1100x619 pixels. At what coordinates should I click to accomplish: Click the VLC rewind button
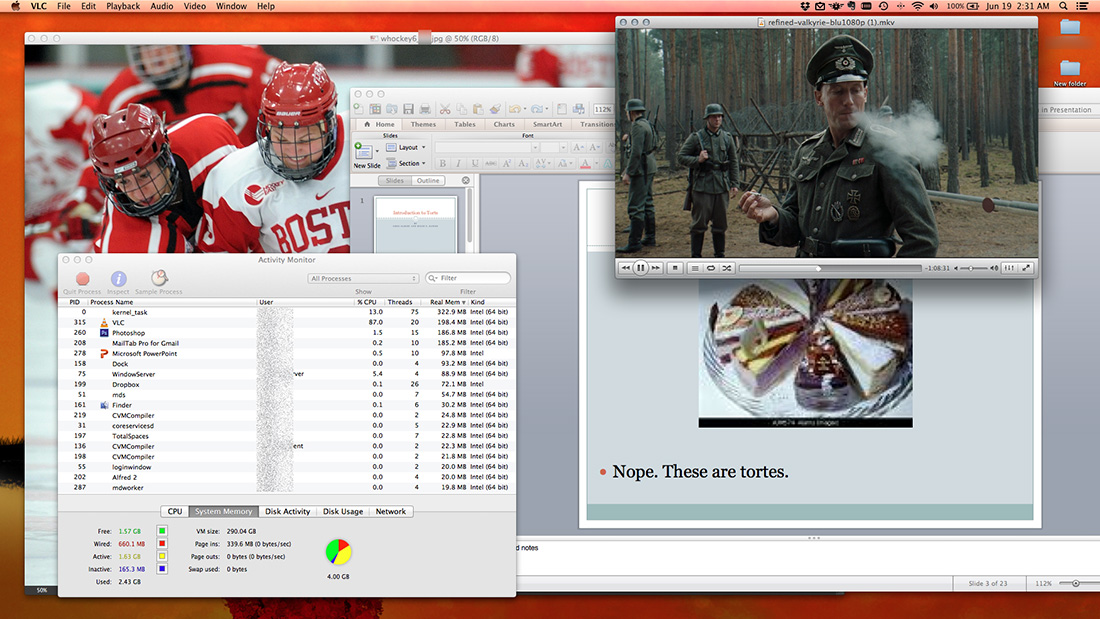[x=626, y=268]
